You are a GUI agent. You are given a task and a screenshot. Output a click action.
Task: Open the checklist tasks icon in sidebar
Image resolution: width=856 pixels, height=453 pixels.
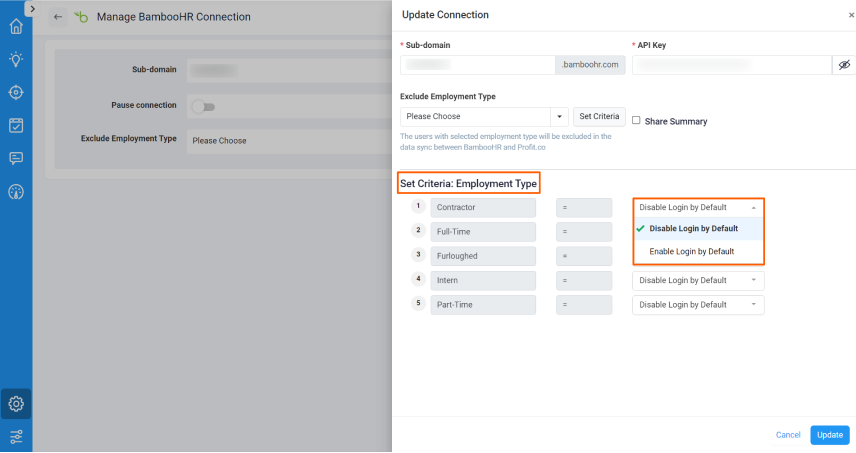(16, 125)
